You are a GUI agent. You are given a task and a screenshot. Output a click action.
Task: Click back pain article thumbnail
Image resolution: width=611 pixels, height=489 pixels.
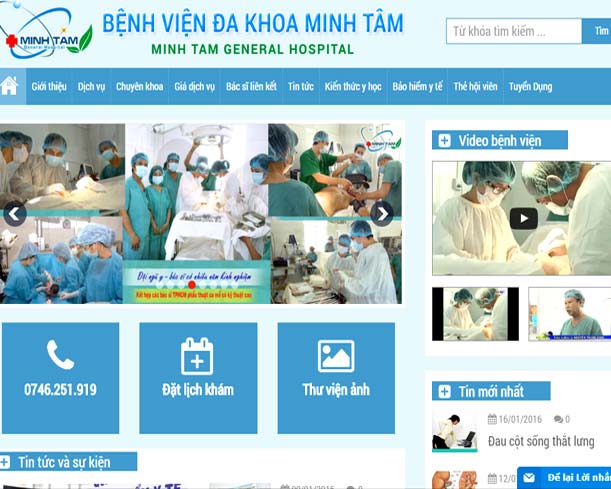pos(454,431)
